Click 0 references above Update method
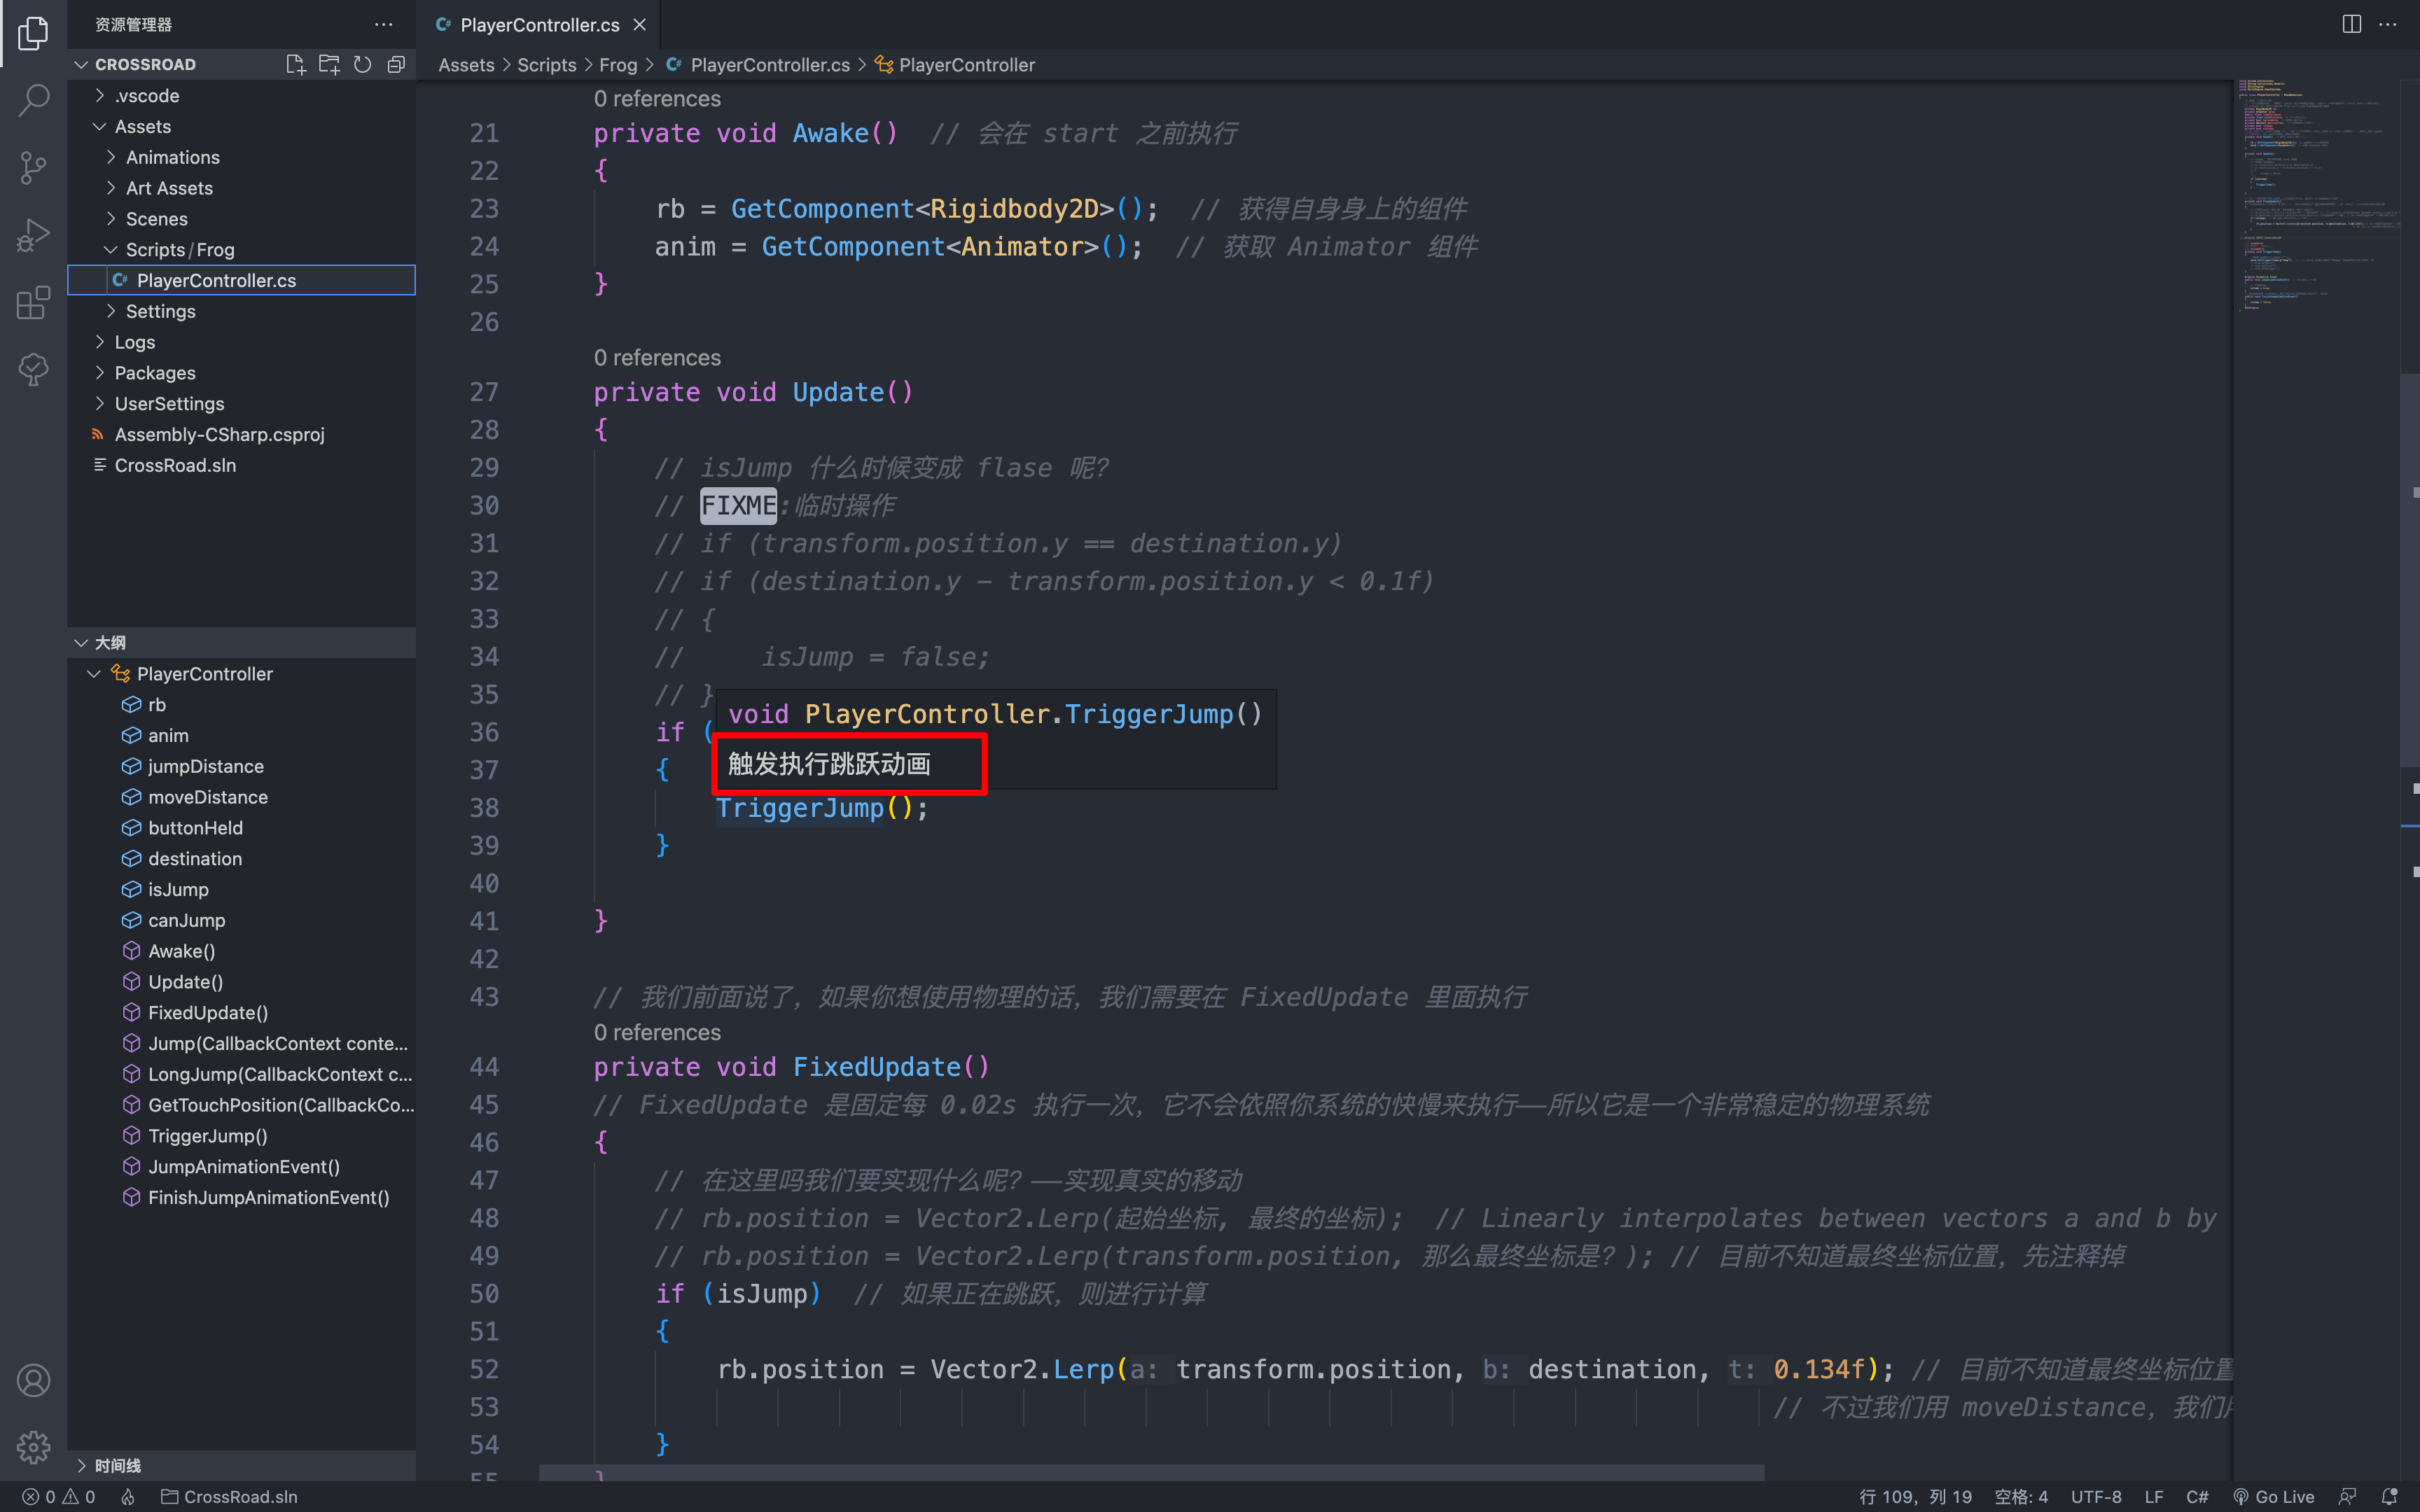The width and height of the screenshot is (2420, 1512). [657, 358]
